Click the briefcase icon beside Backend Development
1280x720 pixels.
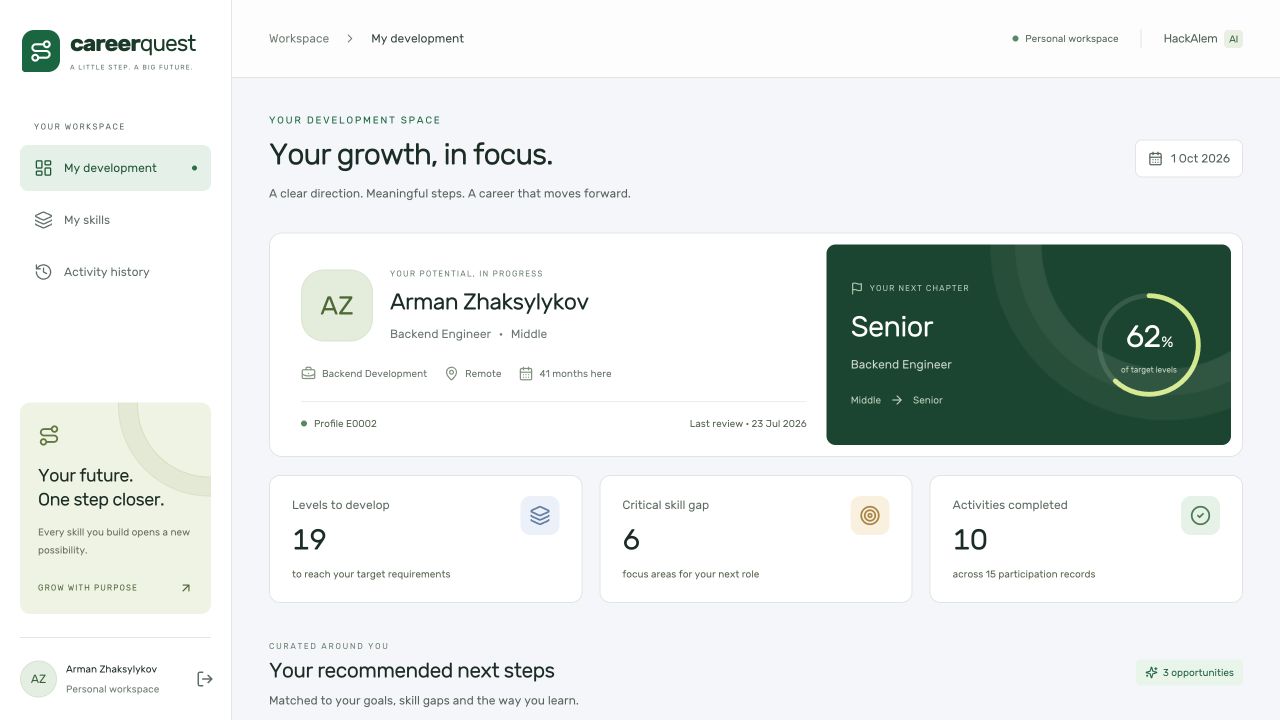pos(309,373)
